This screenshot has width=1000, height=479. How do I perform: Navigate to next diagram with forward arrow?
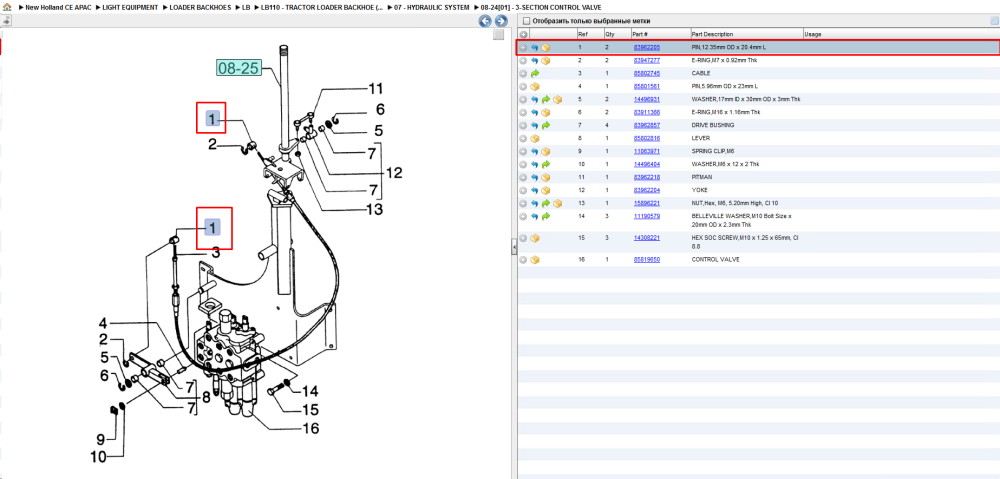(x=501, y=21)
